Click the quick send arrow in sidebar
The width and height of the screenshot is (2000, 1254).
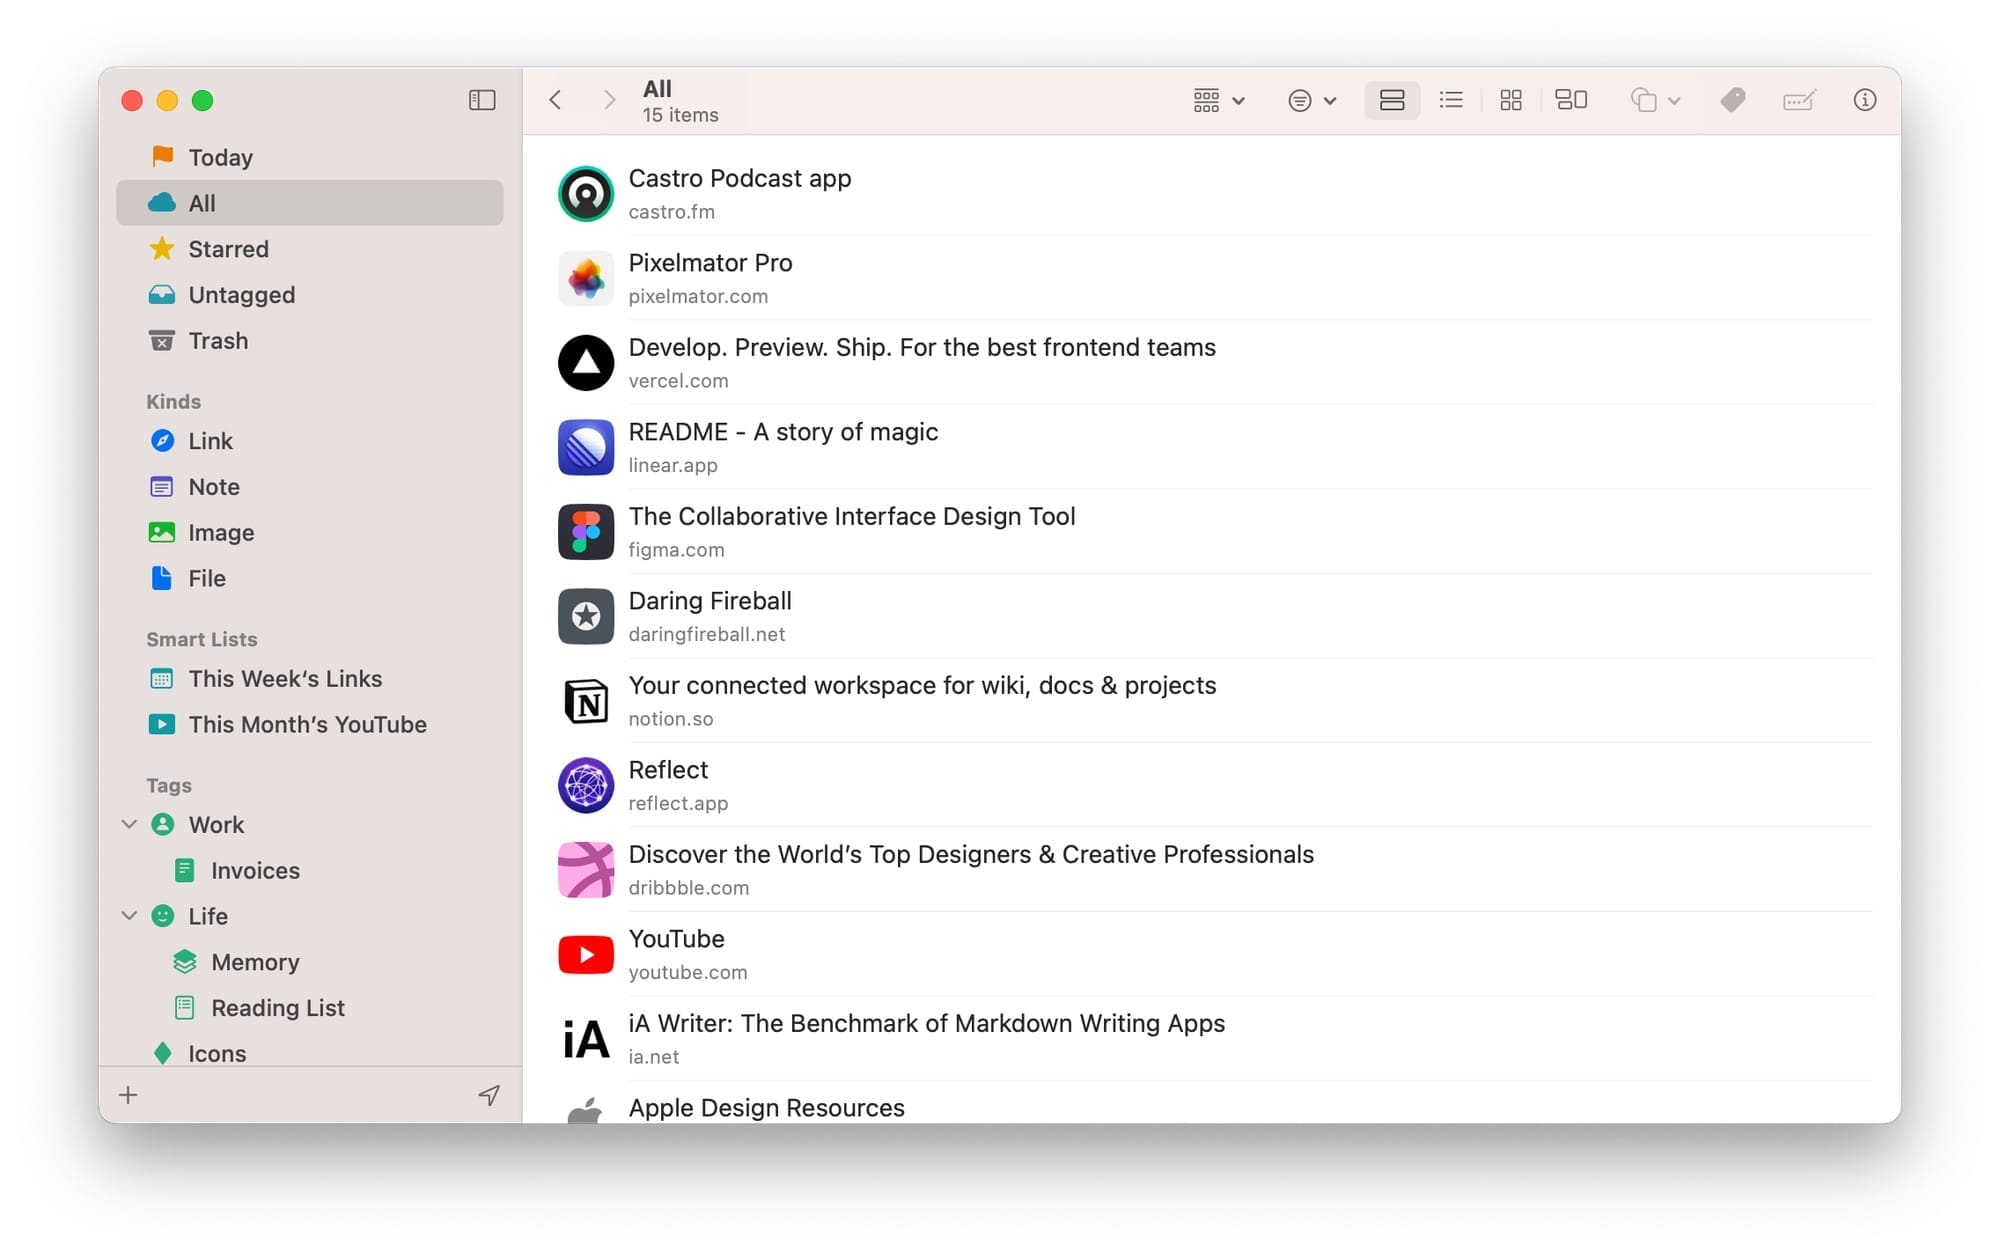click(x=488, y=1094)
